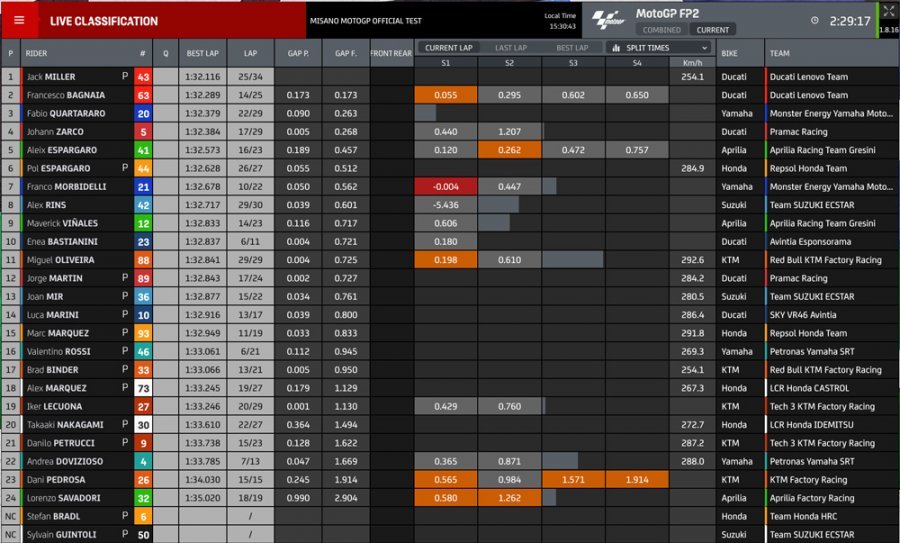900x543 pixels.
Task: Switch to Combined classification view
Action: pos(662,30)
